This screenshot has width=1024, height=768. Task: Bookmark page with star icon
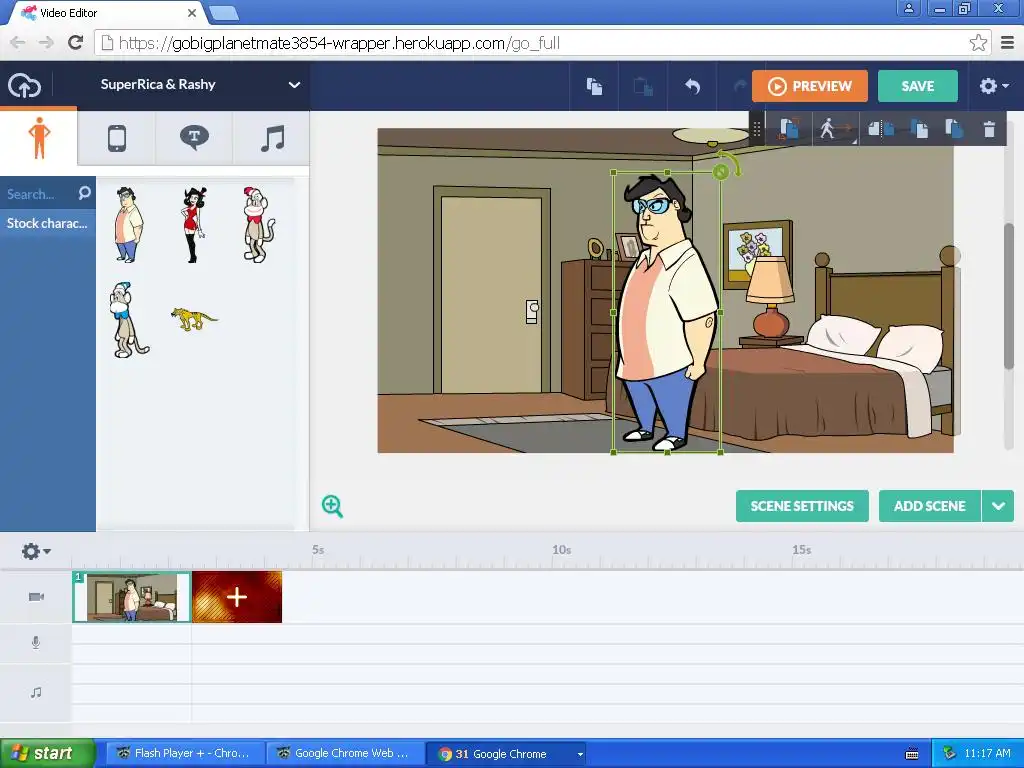978,43
